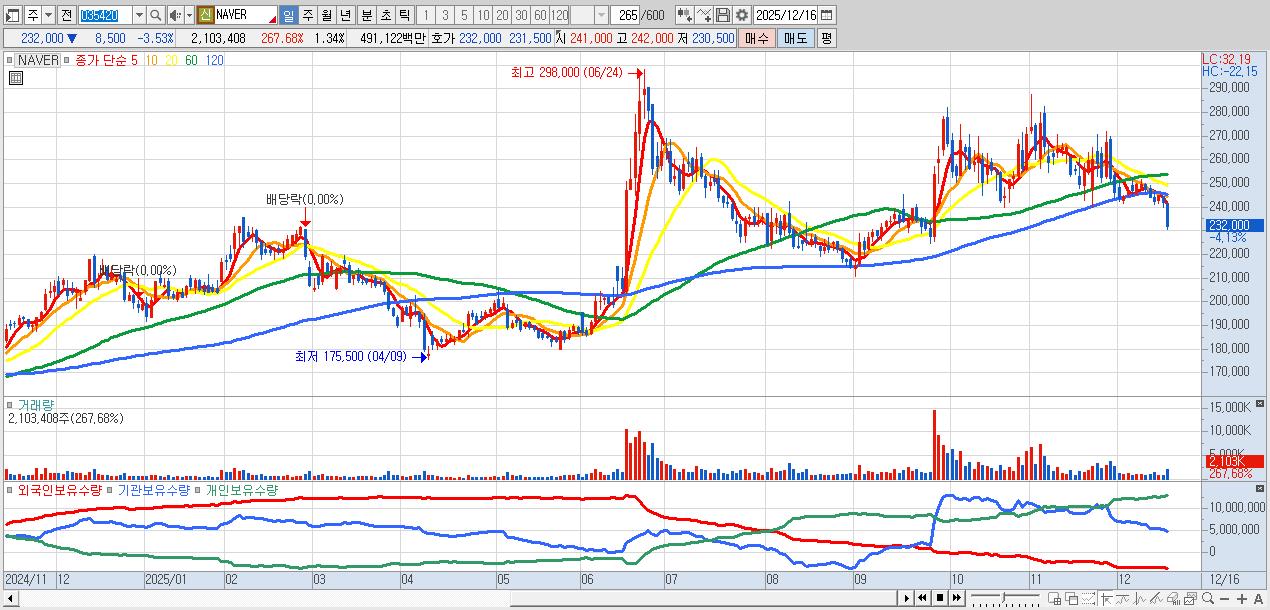Image resolution: width=1270 pixels, height=610 pixels.
Task: Select the 월 monthly period button
Action: pos(326,16)
